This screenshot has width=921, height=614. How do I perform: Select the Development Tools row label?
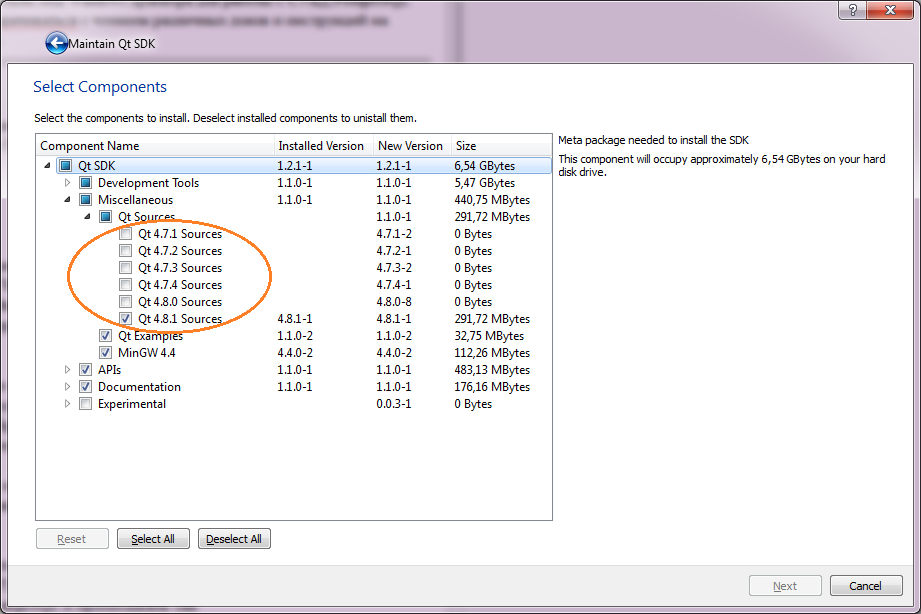pyautogui.click(x=149, y=183)
